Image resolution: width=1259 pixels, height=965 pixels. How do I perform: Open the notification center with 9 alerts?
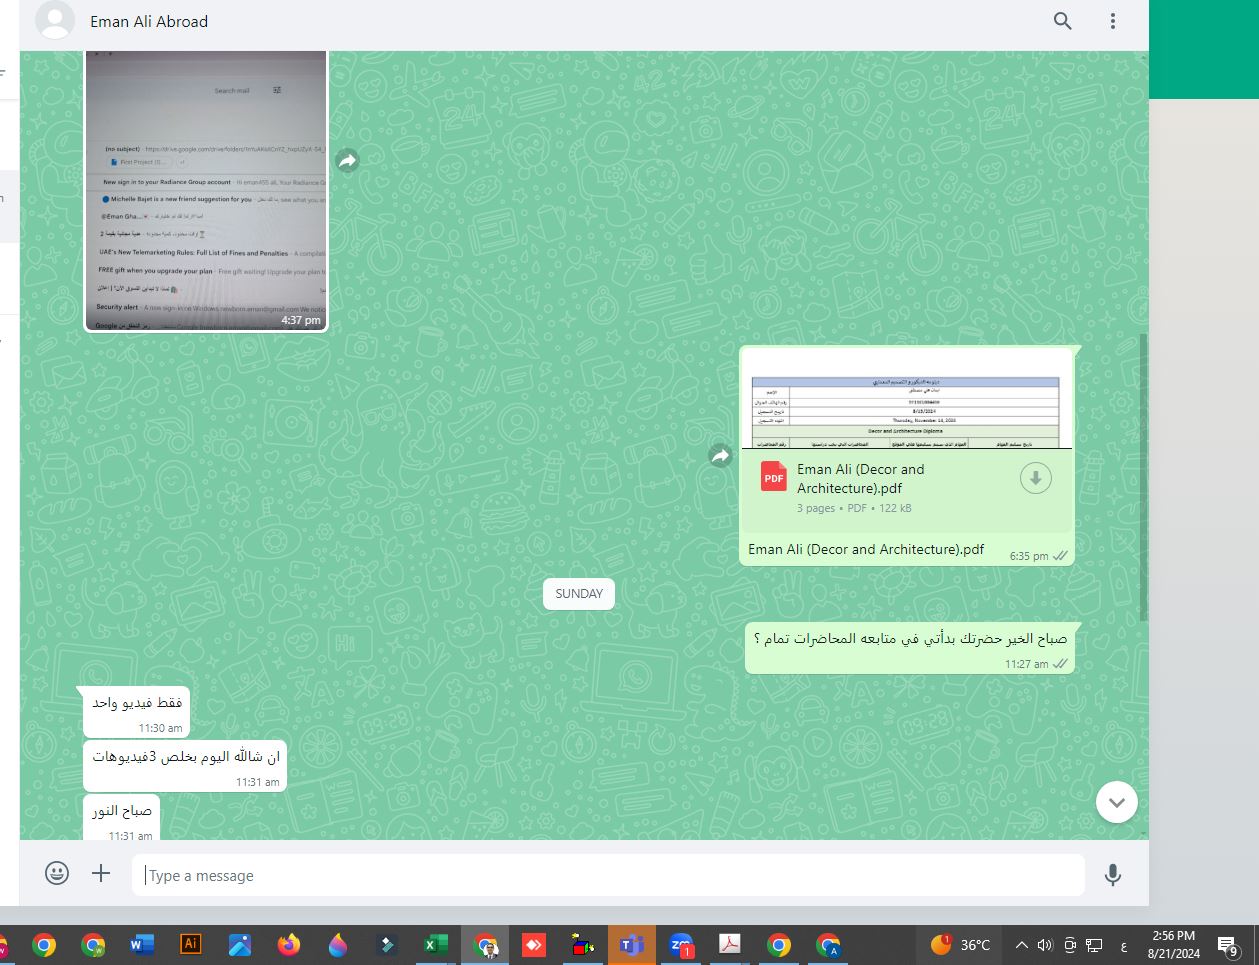click(1228, 946)
